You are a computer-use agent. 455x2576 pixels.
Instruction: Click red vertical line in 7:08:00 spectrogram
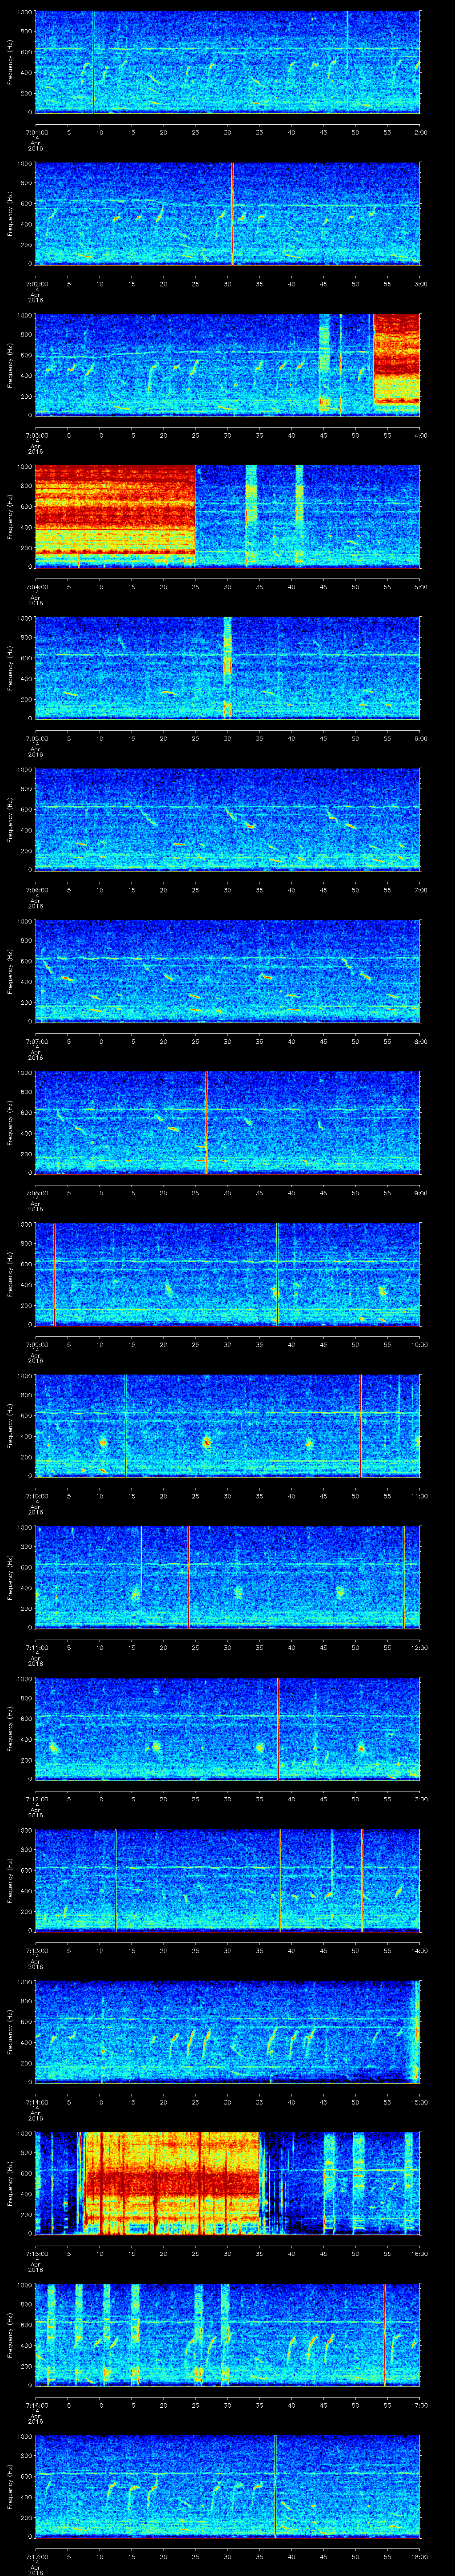(206, 1121)
